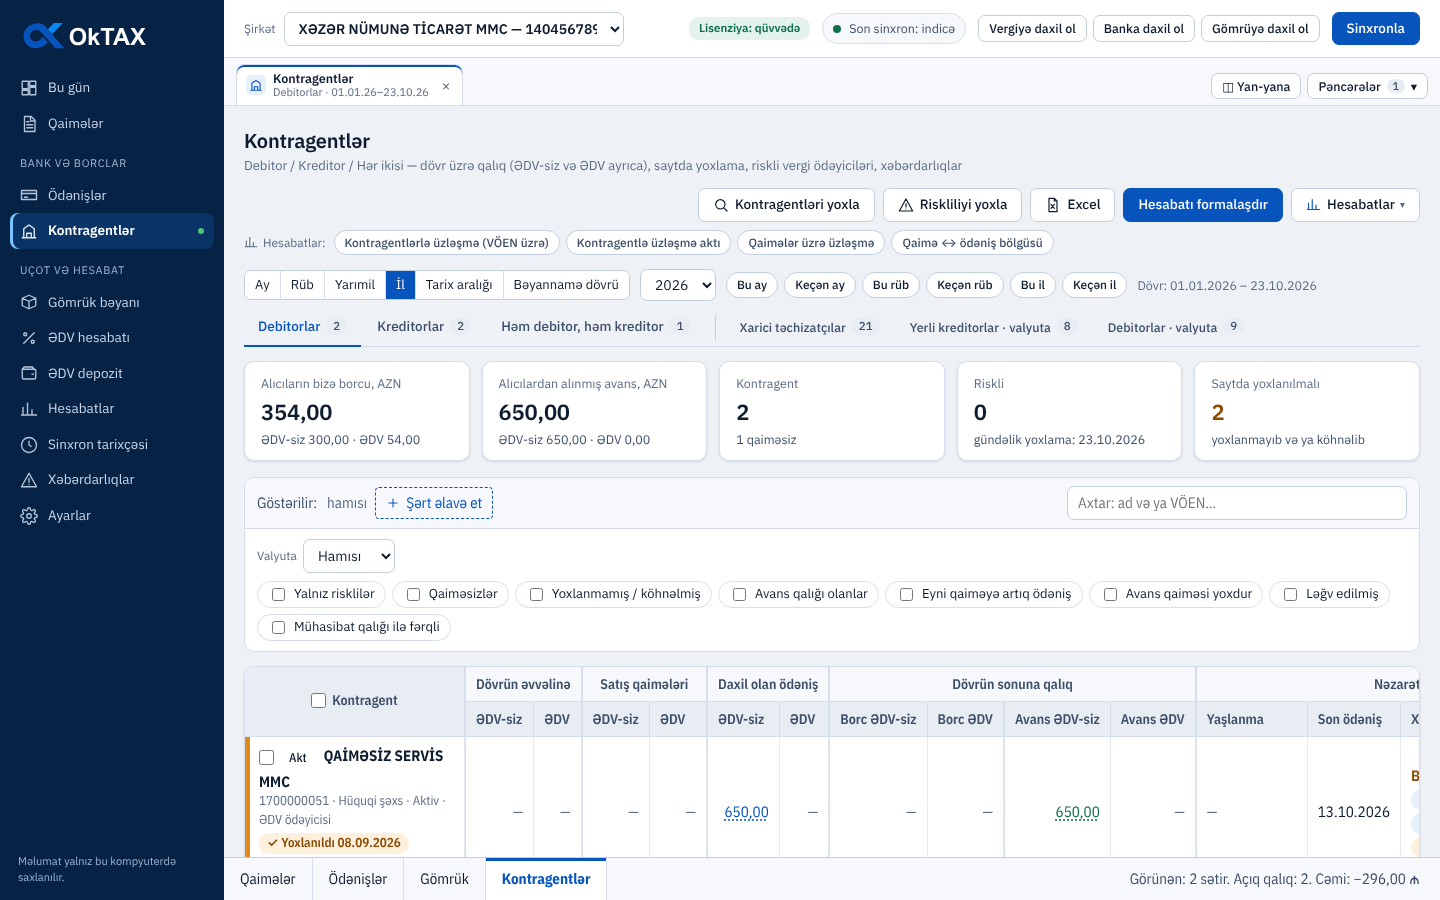Viewport: 1440px width, 900px height.
Task: Click the Sinxronla button
Action: pos(1376,29)
